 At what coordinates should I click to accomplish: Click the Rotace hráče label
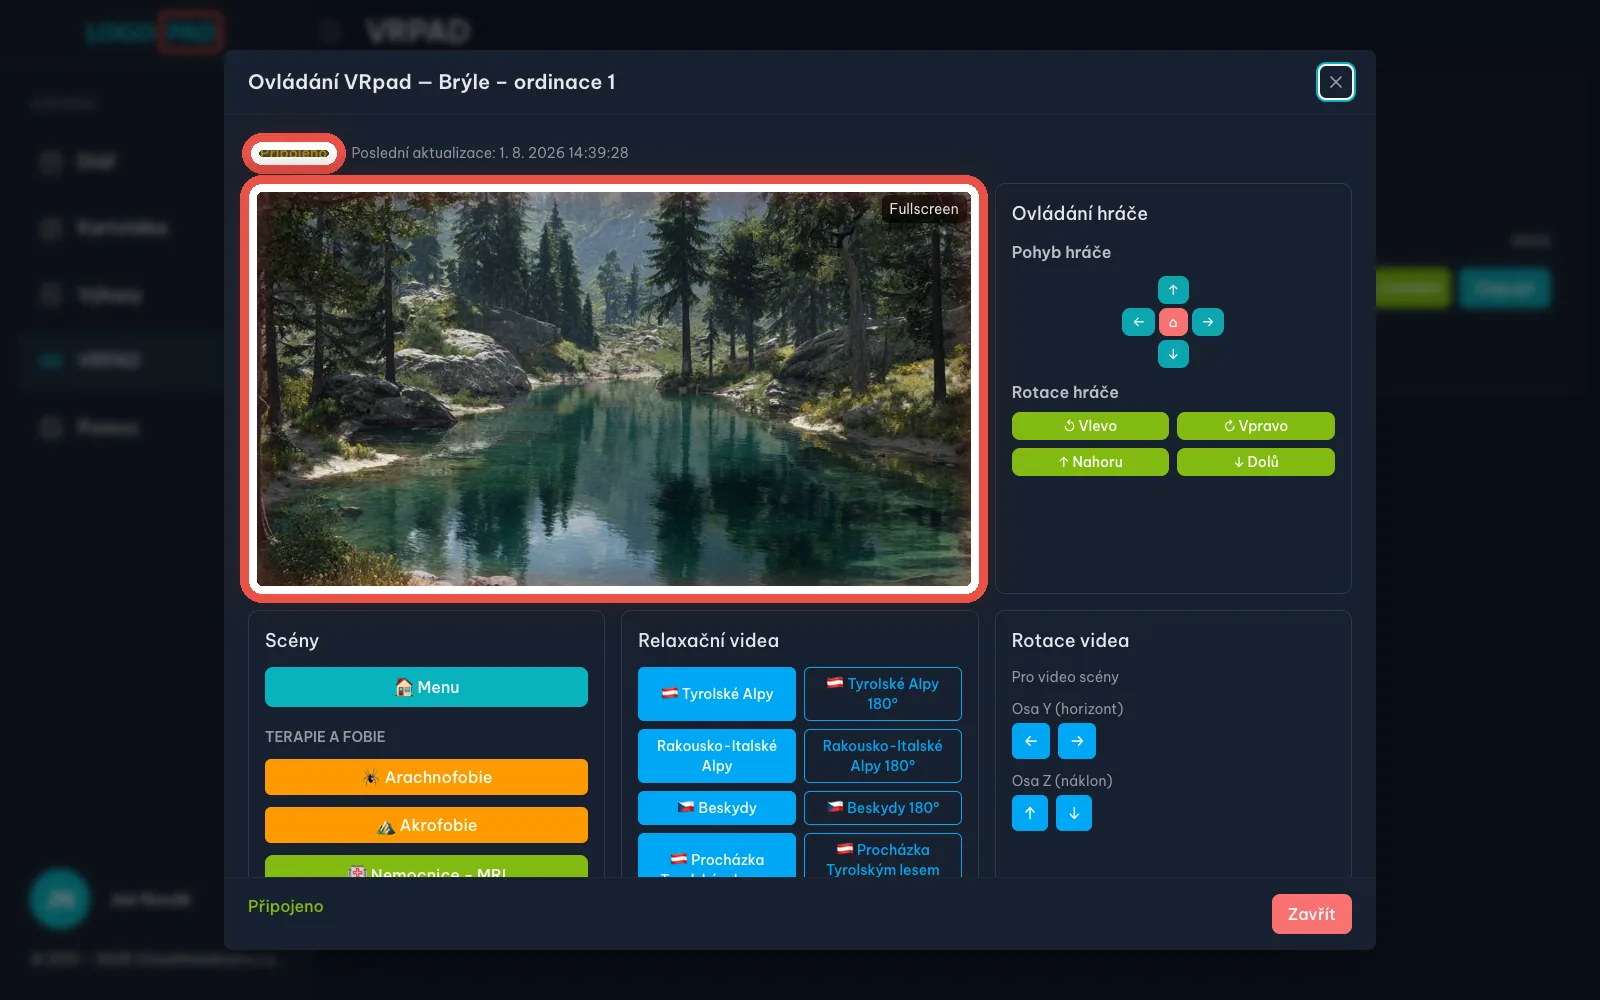click(1065, 392)
